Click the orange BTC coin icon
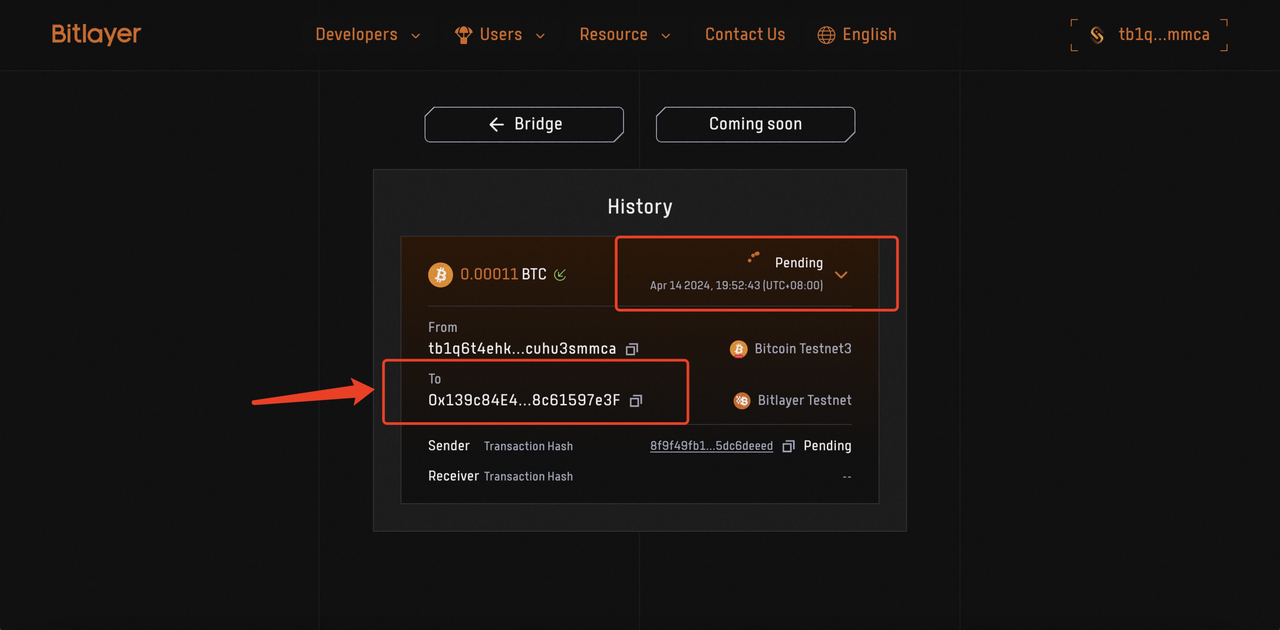The width and height of the screenshot is (1280, 630). [440, 274]
